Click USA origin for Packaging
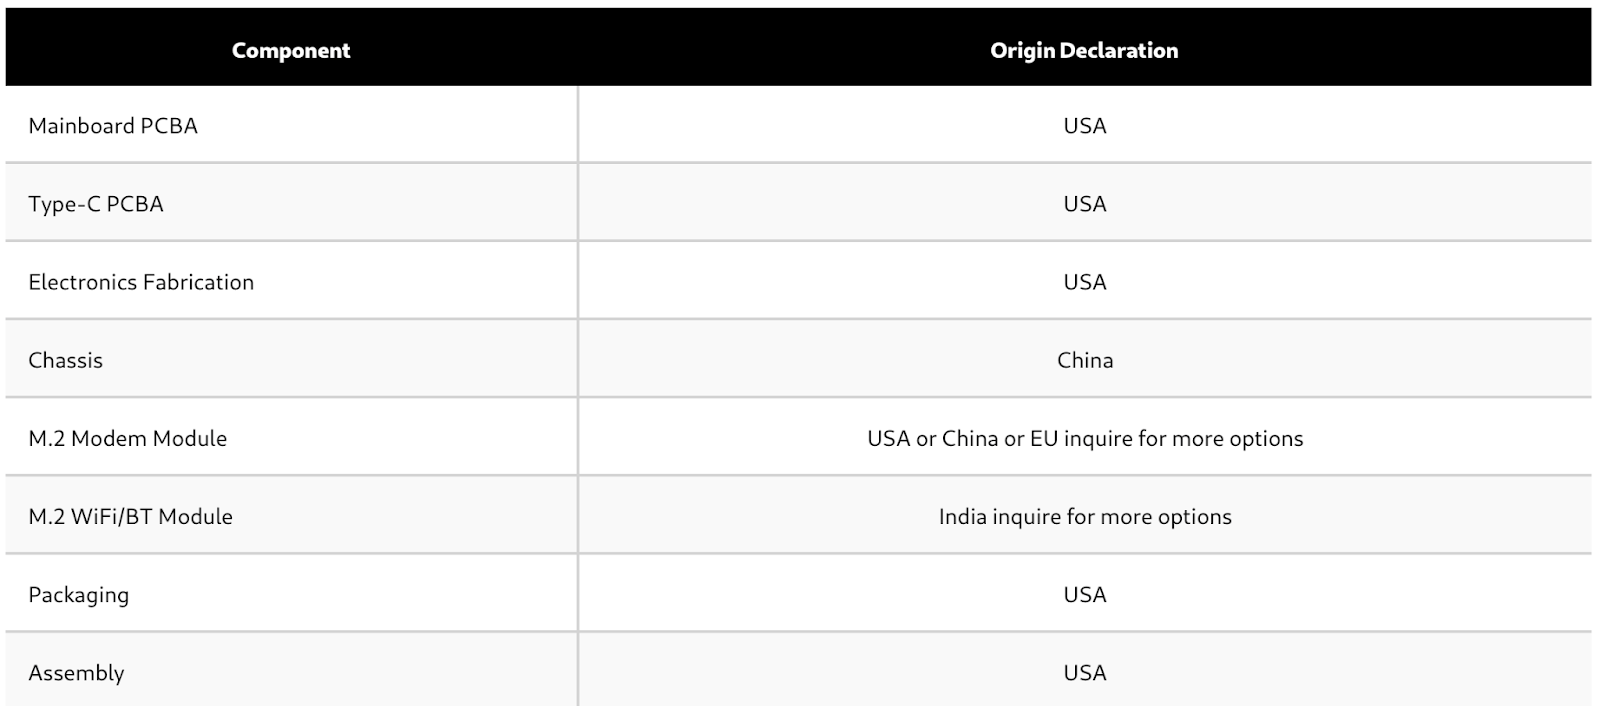The image size is (1600, 706). pos(1085,595)
